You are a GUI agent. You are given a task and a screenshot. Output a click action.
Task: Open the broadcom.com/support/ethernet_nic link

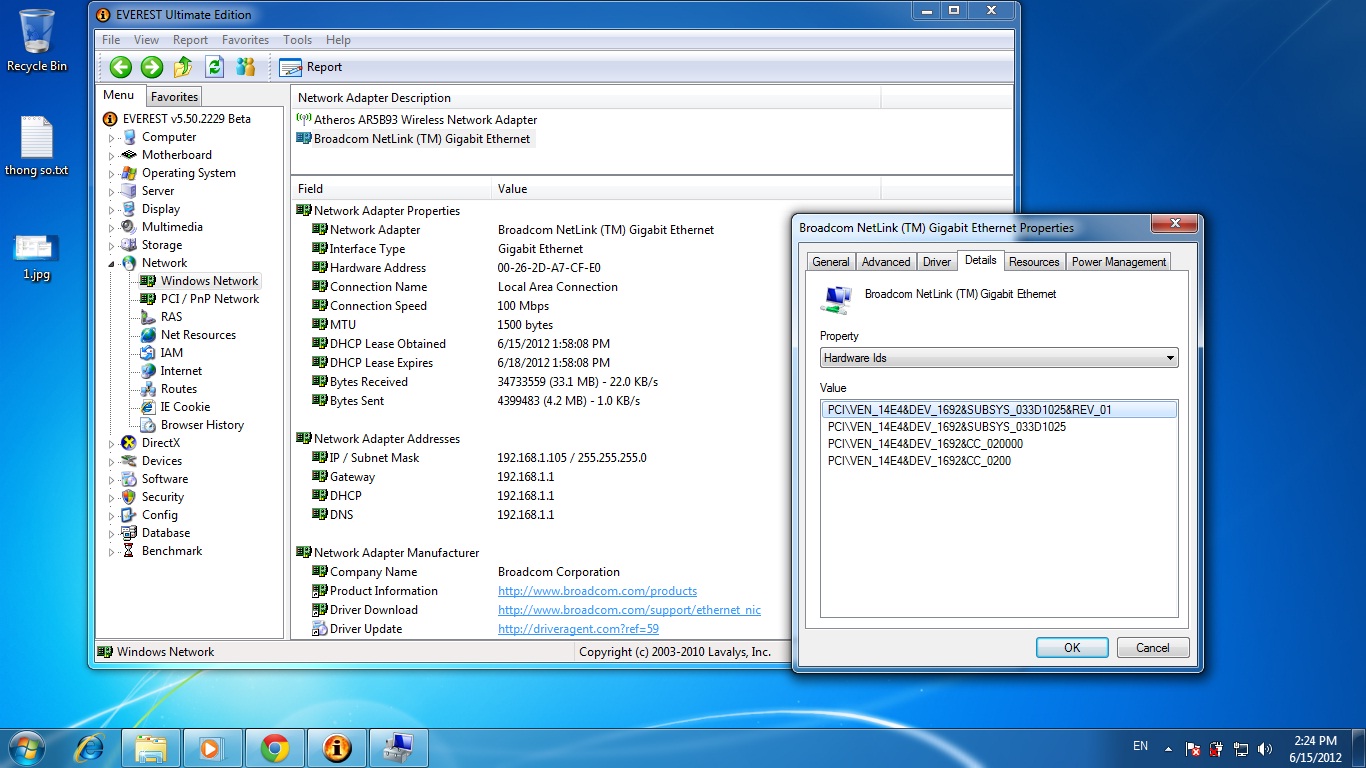630,610
